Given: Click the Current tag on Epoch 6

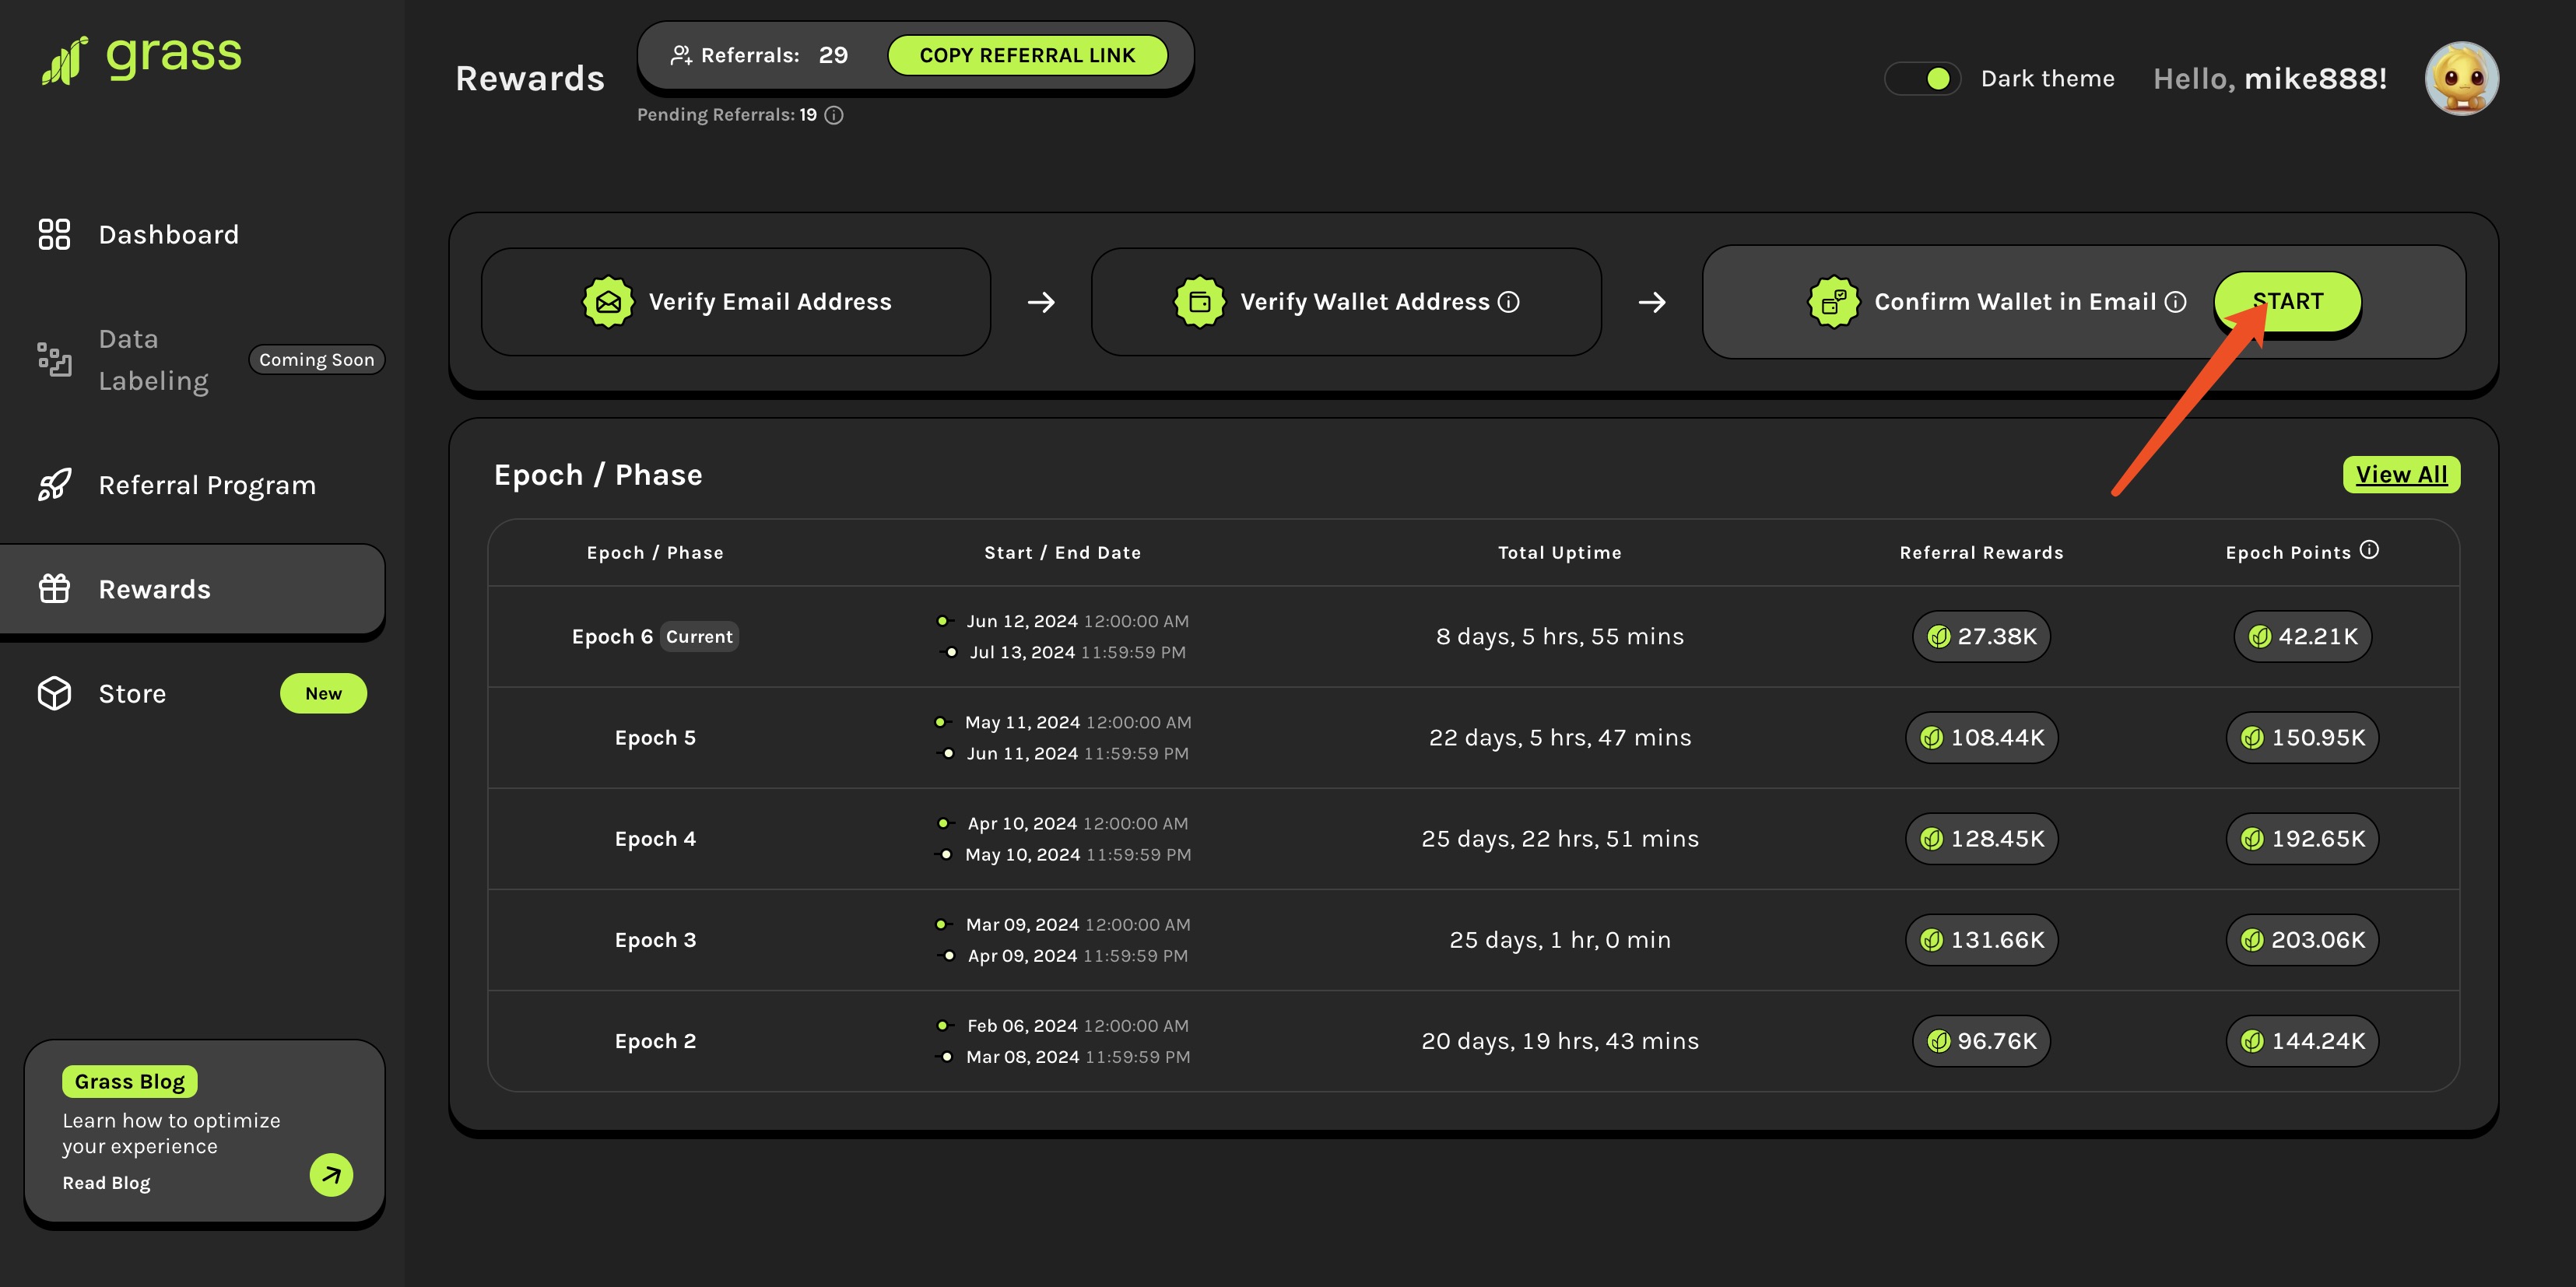Looking at the screenshot, I should pos(699,636).
